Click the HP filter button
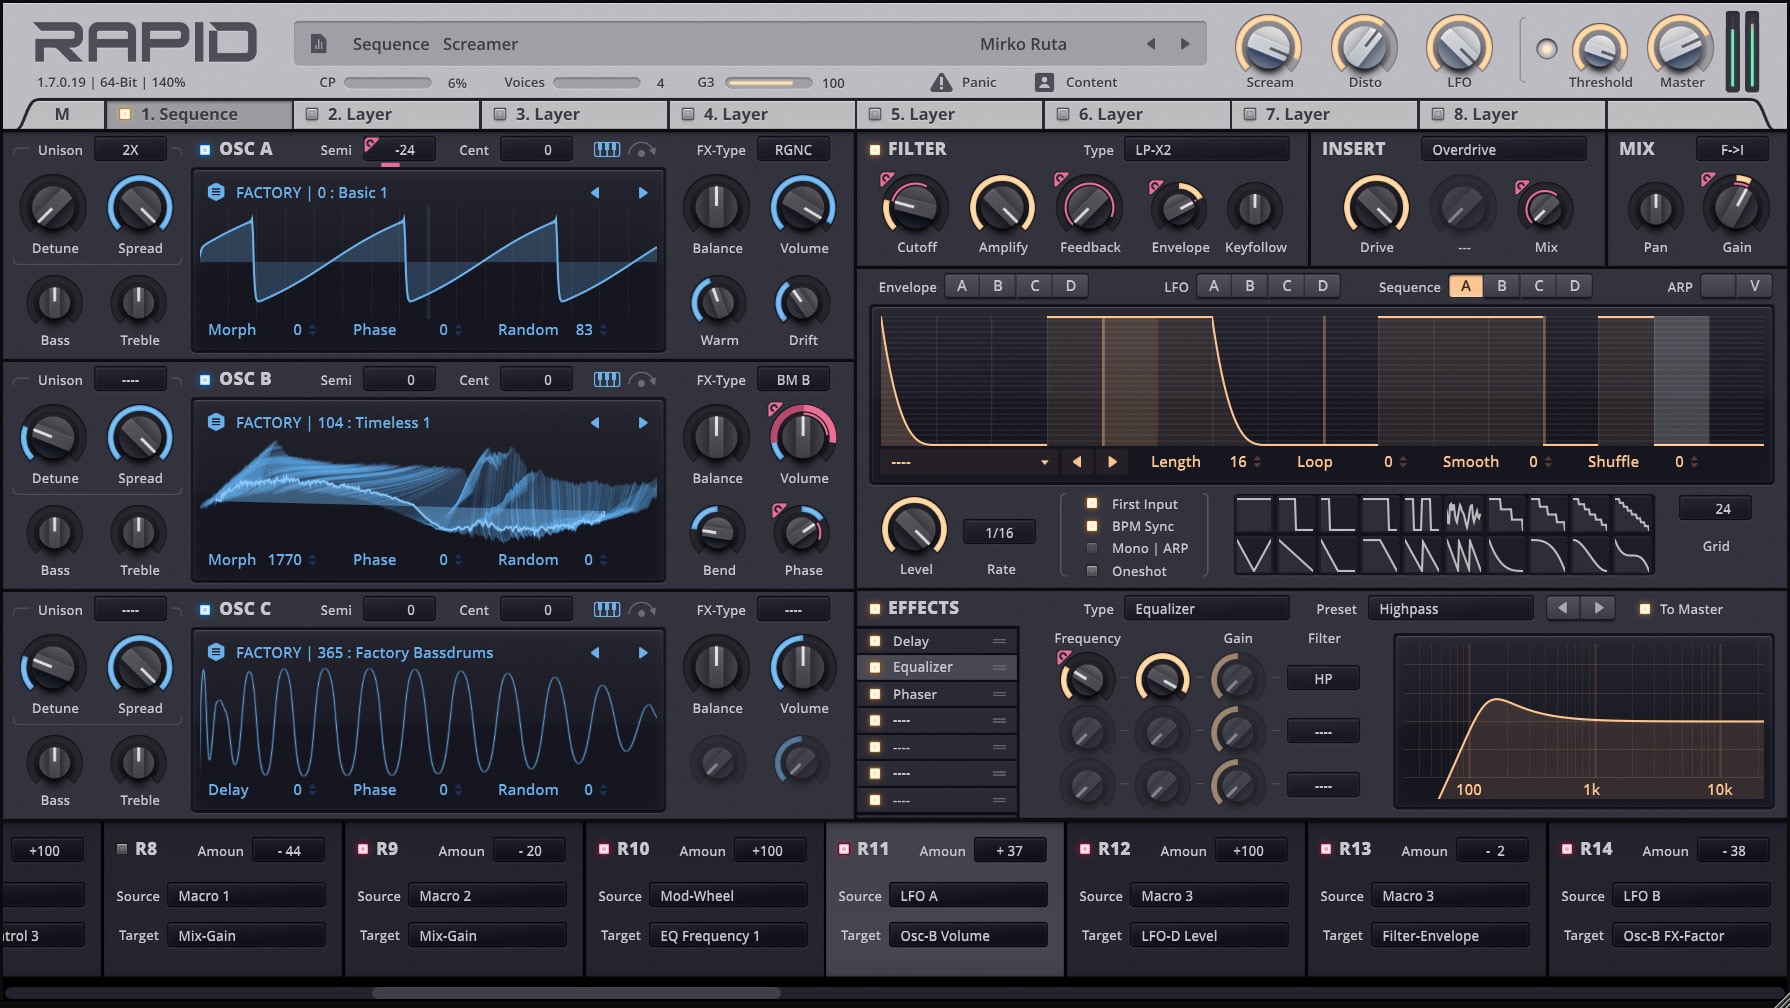The image size is (1790, 1008). (1323, 679)
